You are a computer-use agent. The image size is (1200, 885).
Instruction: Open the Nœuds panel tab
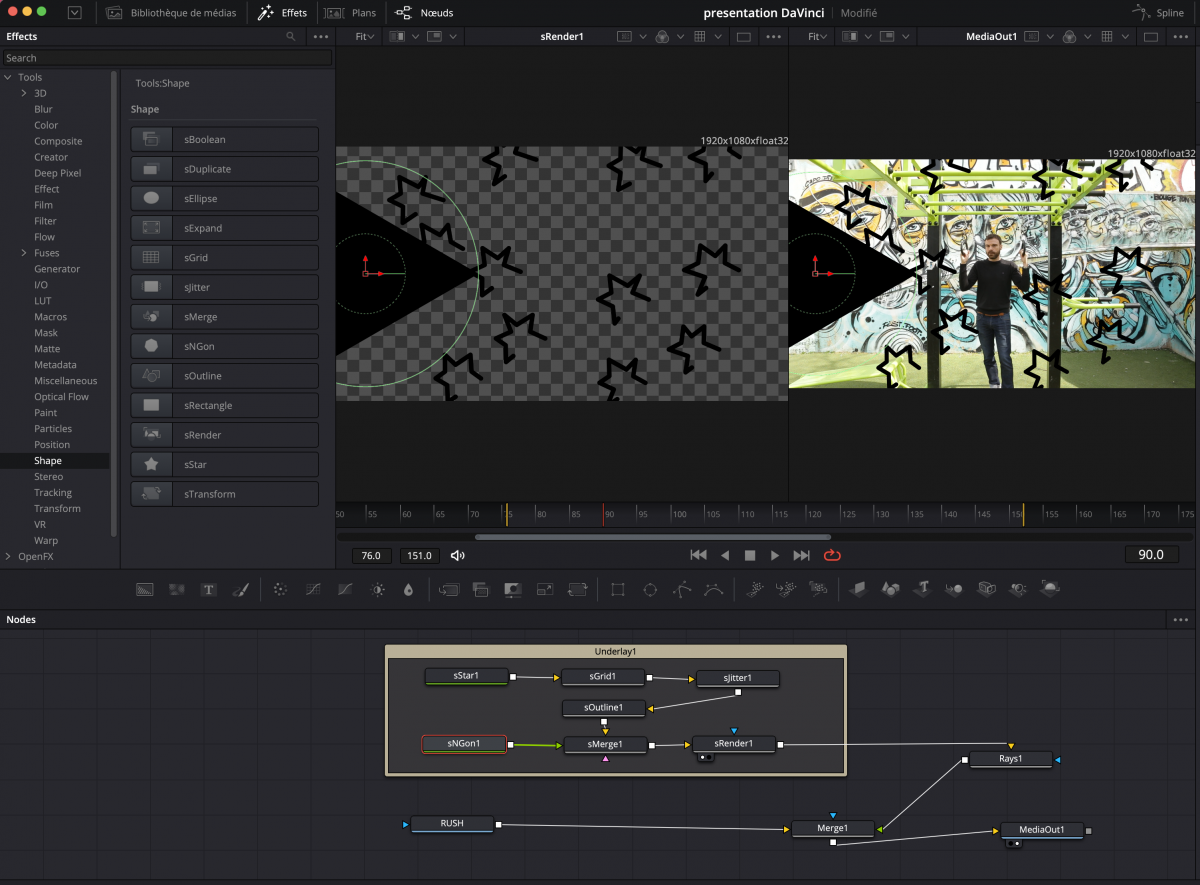click(424, 13)
